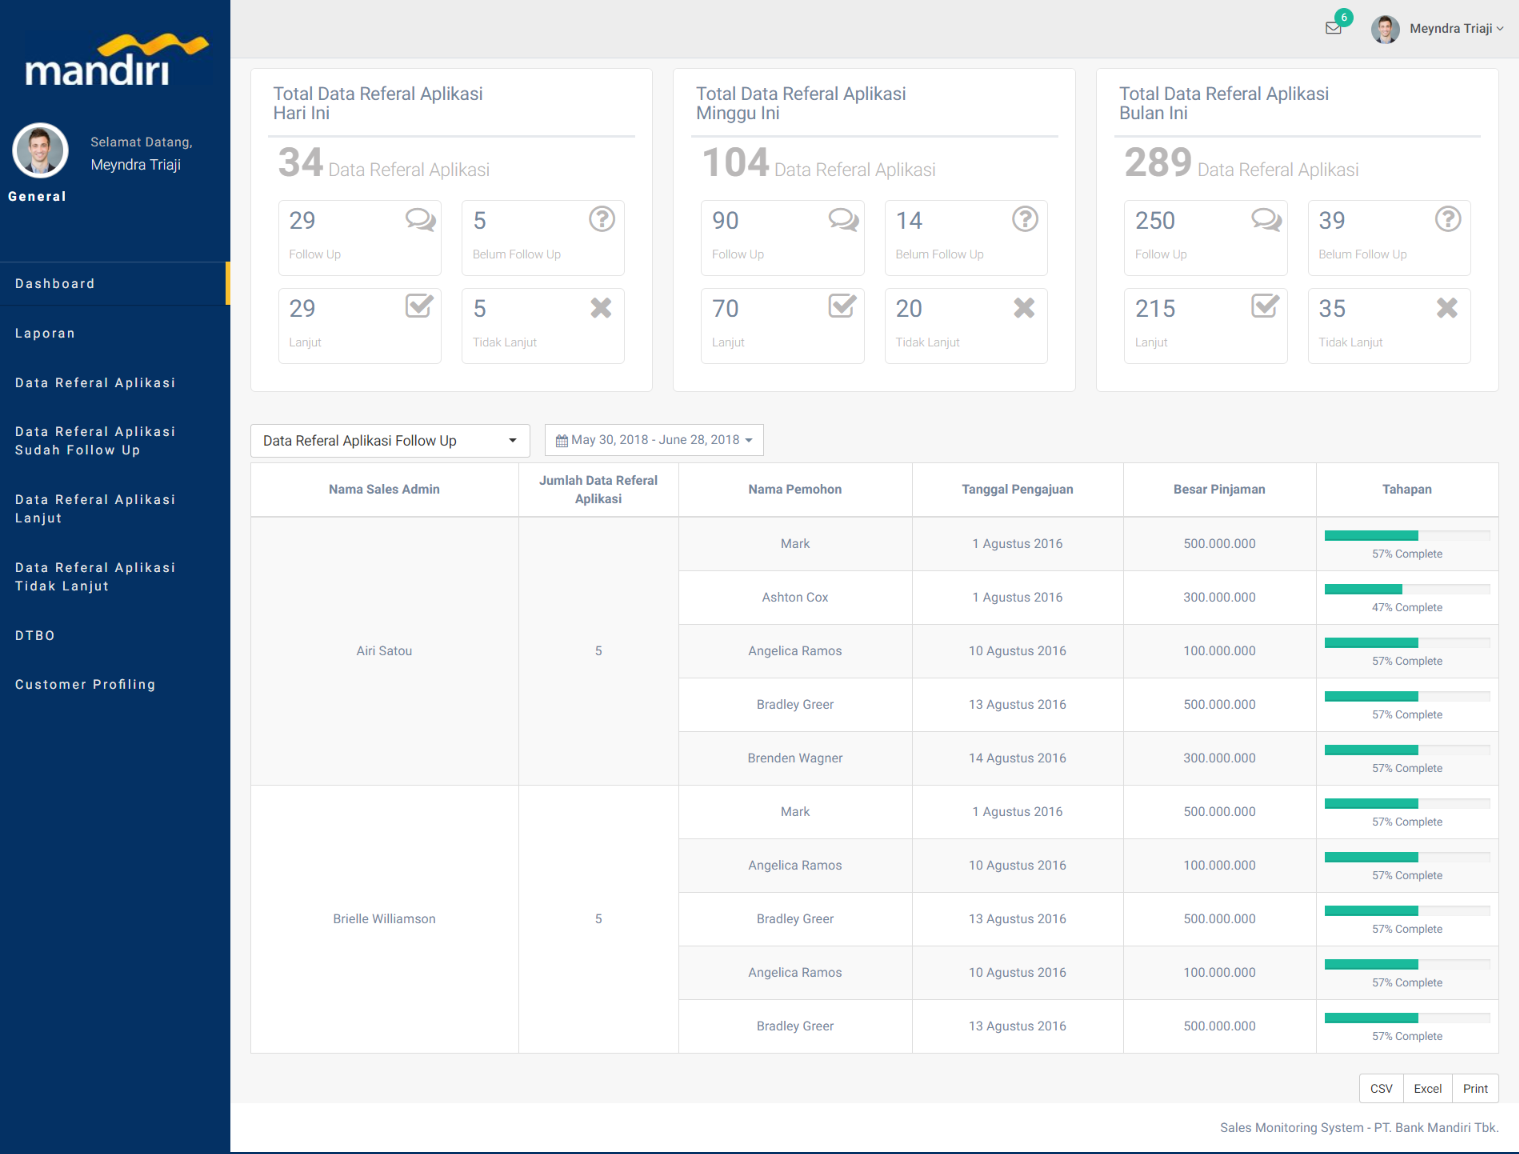
Task: Click the sidebar profile photo of Meyndra Triaji
Action: [40, 151]
